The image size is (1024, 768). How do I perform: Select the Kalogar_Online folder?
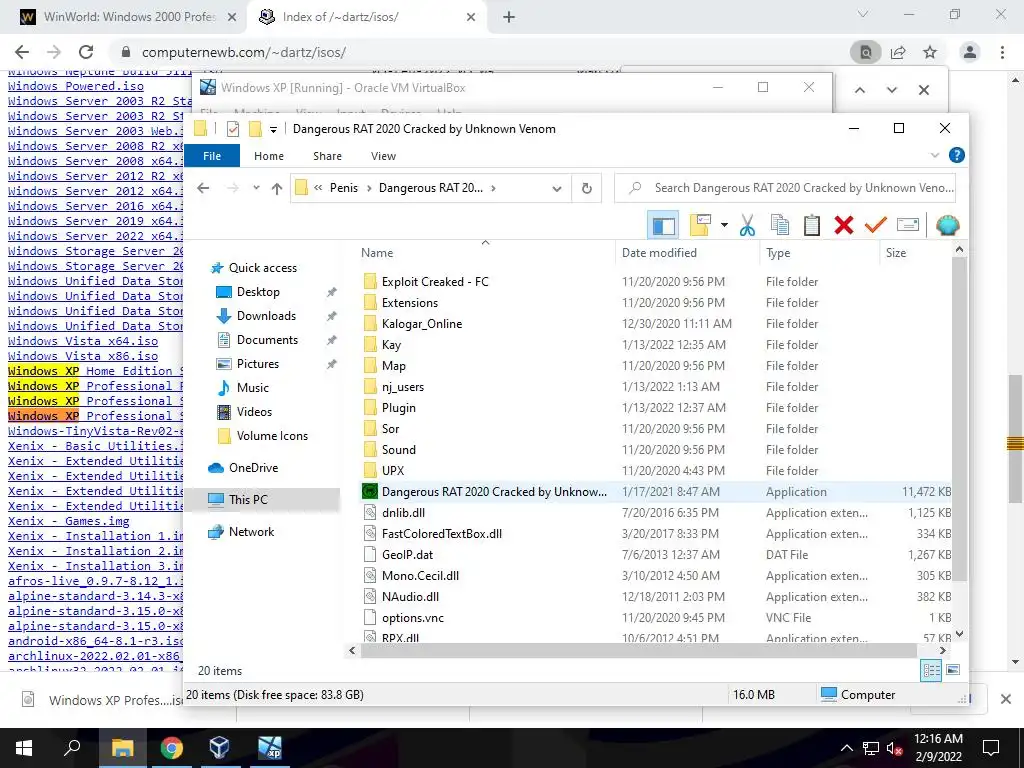[421, 324]
